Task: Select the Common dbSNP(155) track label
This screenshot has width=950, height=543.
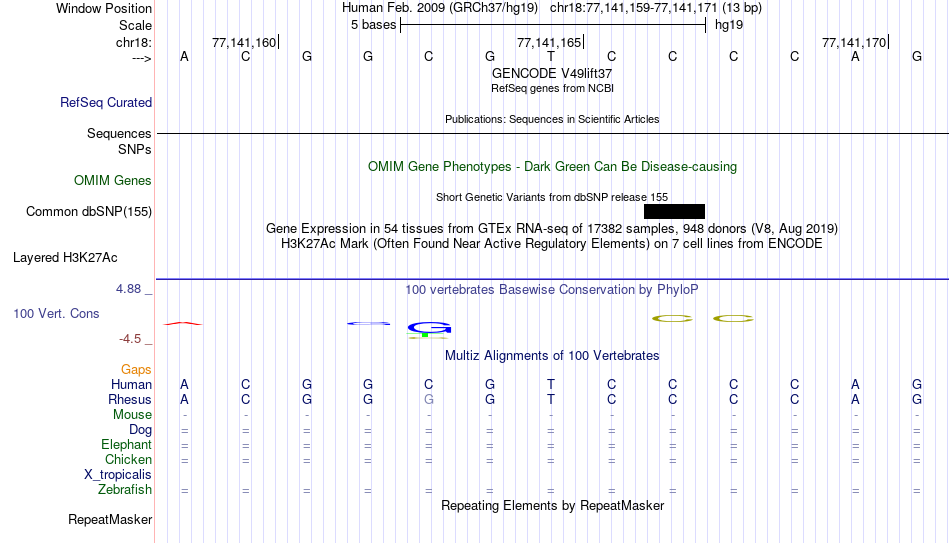Action: pyautogui.click(x=89, y=212)
